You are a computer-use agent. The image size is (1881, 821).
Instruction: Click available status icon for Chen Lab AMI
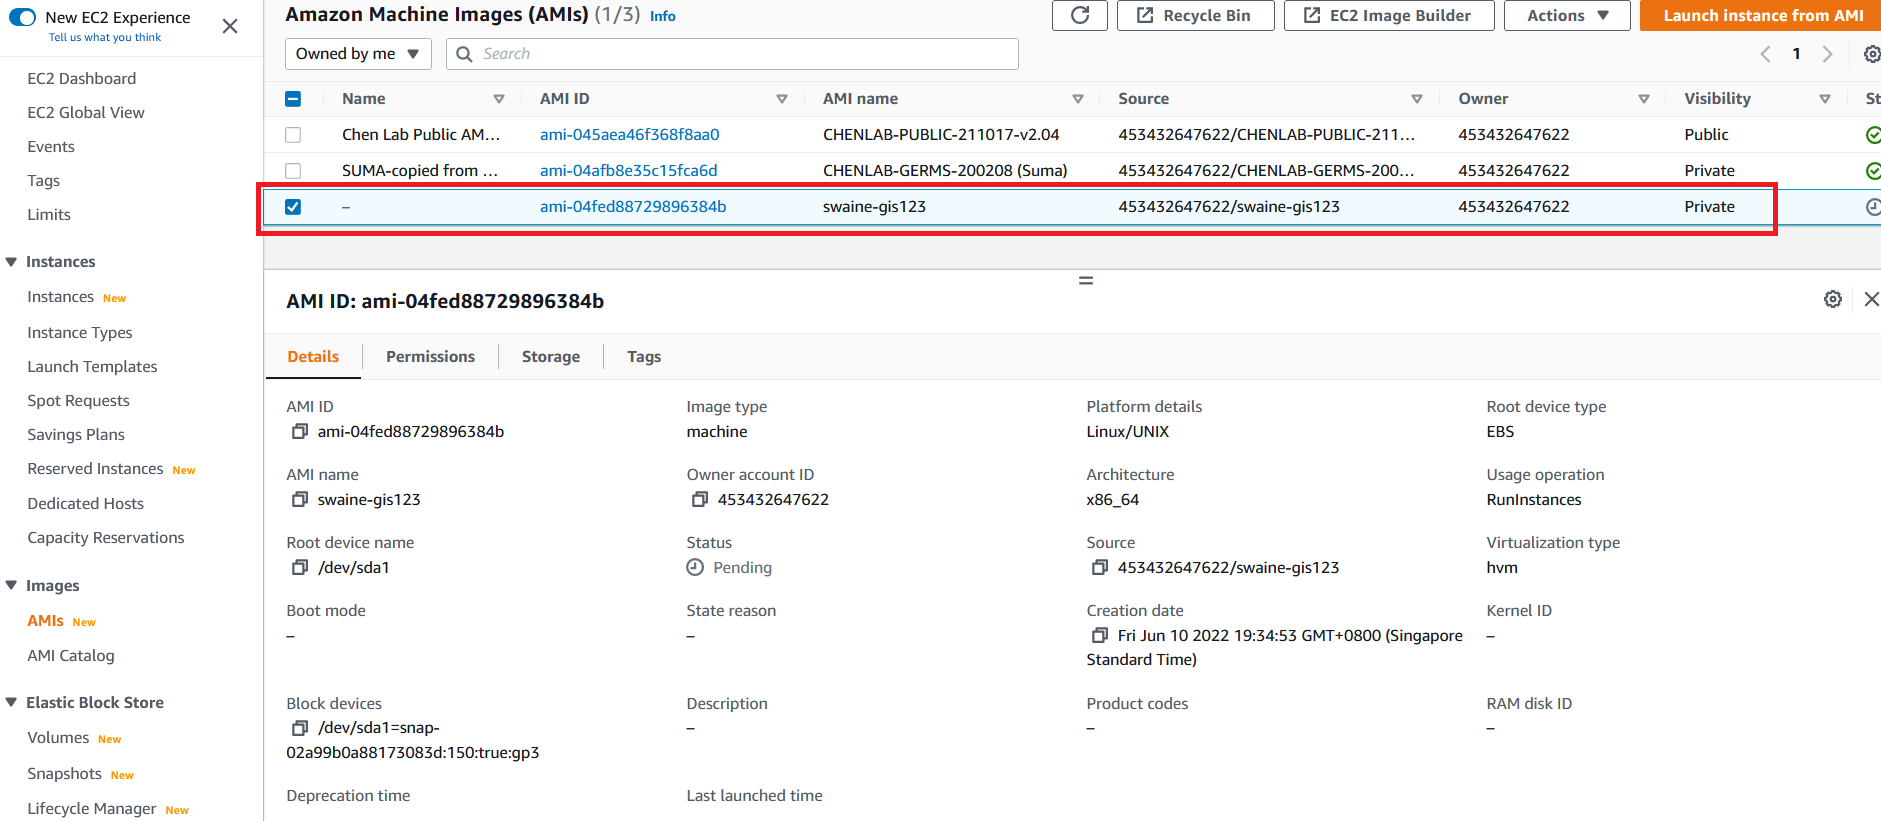[1873, 135]
